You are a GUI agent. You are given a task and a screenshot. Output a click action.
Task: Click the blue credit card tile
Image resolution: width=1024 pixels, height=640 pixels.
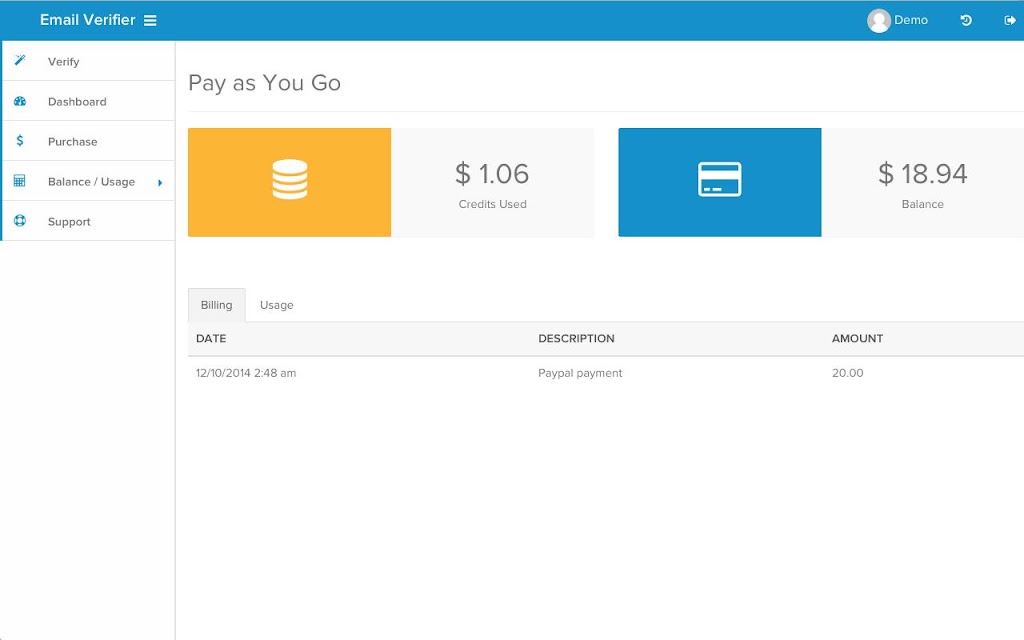[720, 182]
